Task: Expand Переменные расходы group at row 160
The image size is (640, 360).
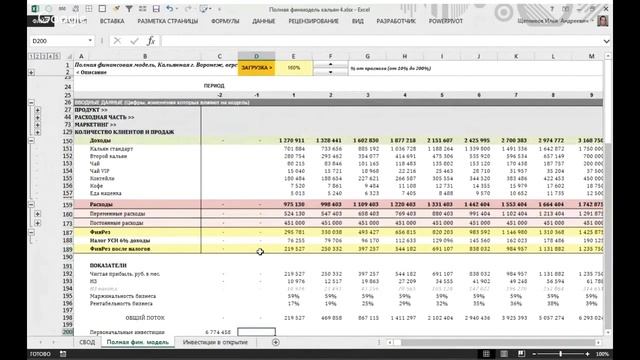Action: click(x=38, y=213)
